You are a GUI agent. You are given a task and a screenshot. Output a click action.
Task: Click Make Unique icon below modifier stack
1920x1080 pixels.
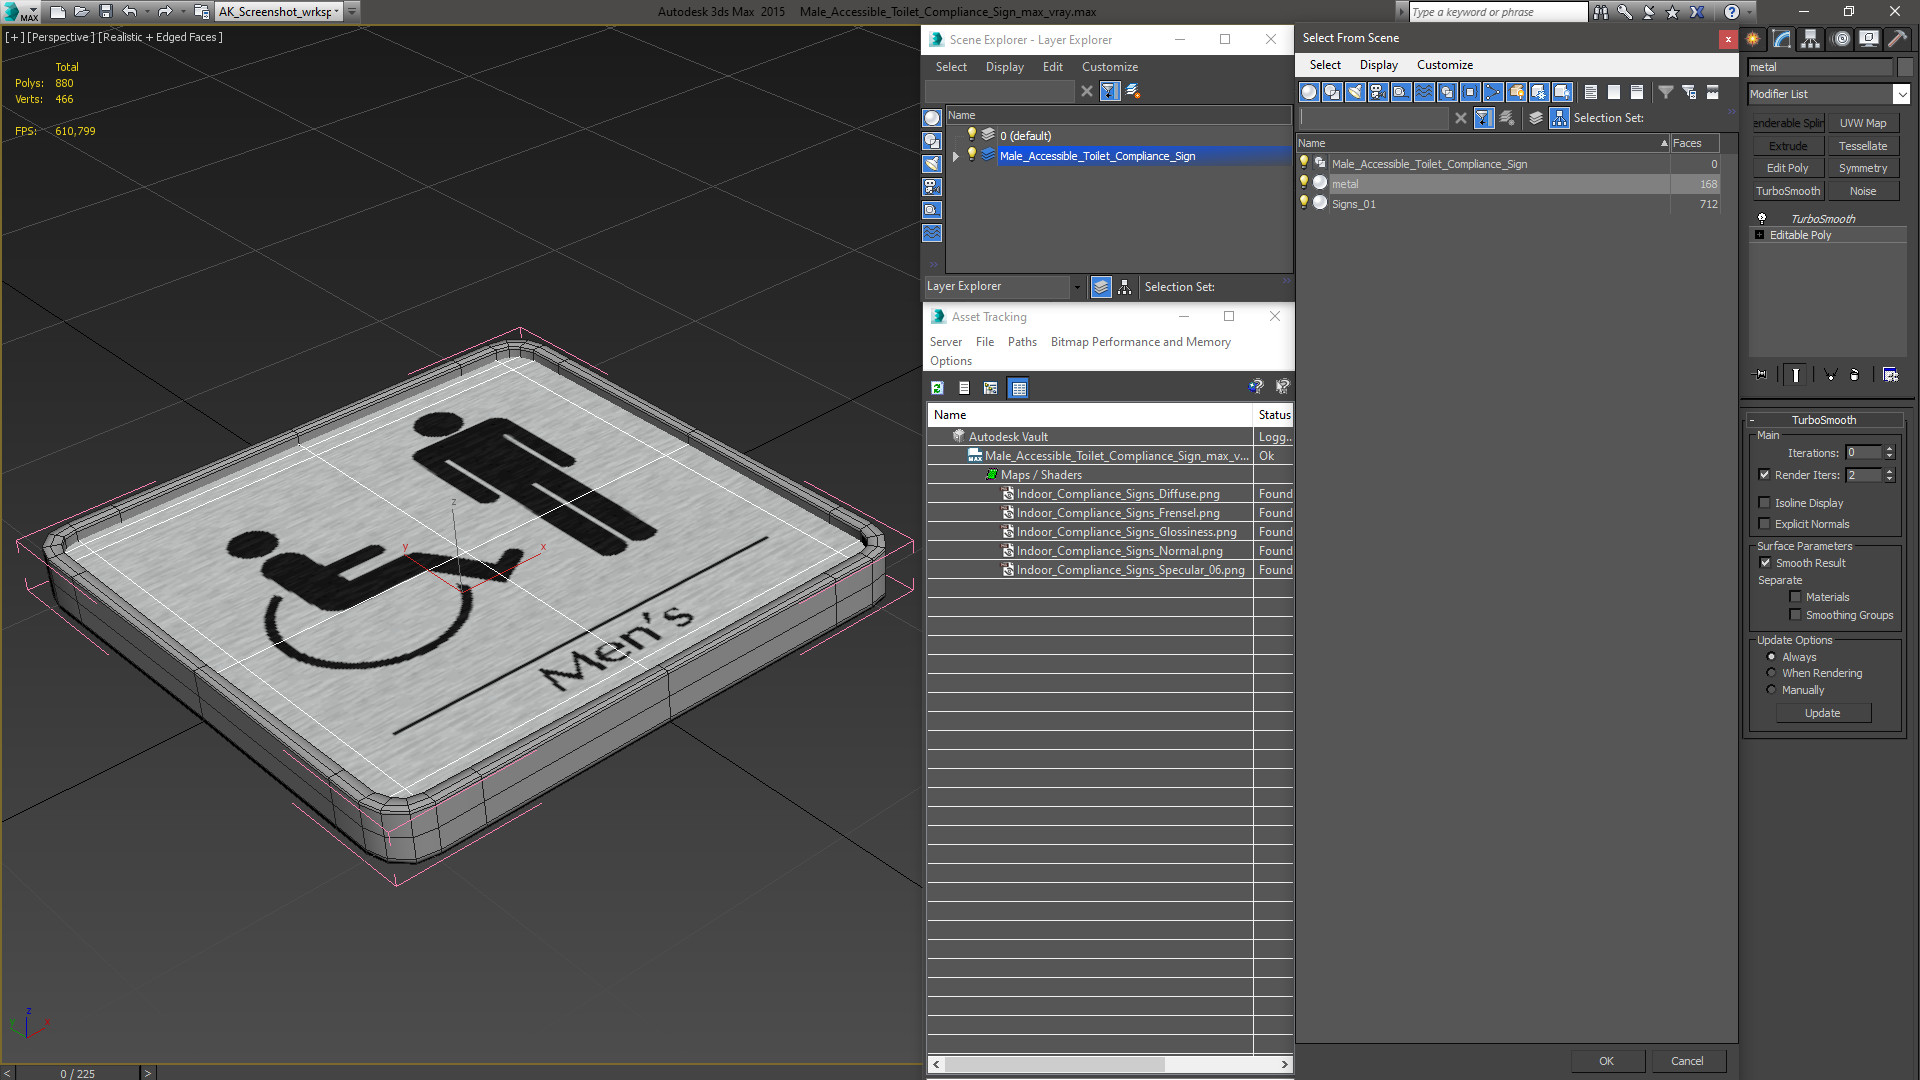[1830, 375]
